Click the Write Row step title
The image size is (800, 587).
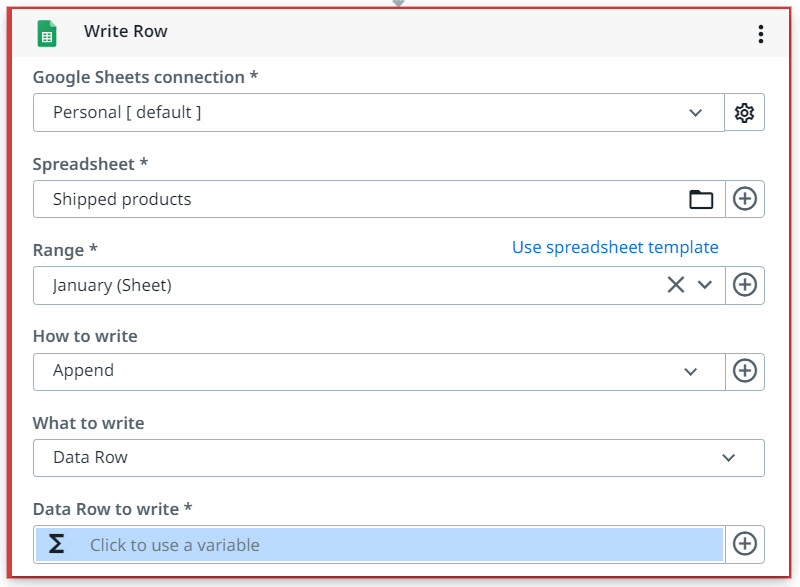(x=126, y=31)
